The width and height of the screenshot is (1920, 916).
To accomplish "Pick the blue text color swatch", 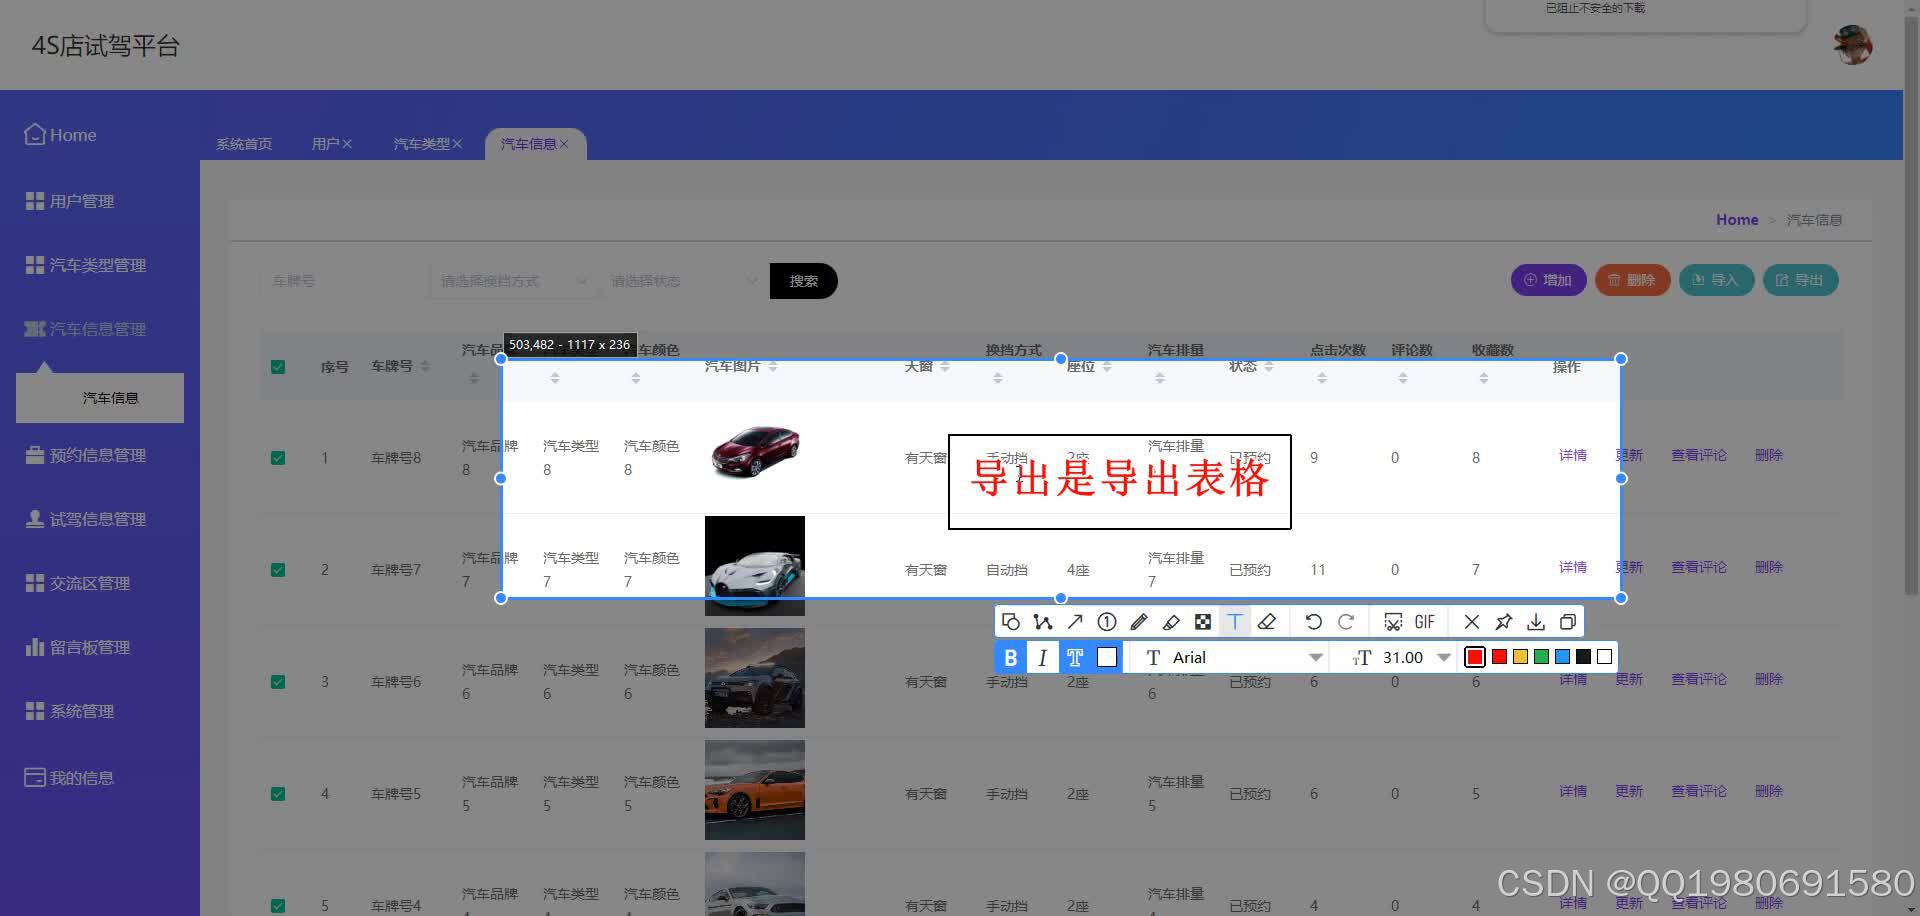I will coord(1562,657).
